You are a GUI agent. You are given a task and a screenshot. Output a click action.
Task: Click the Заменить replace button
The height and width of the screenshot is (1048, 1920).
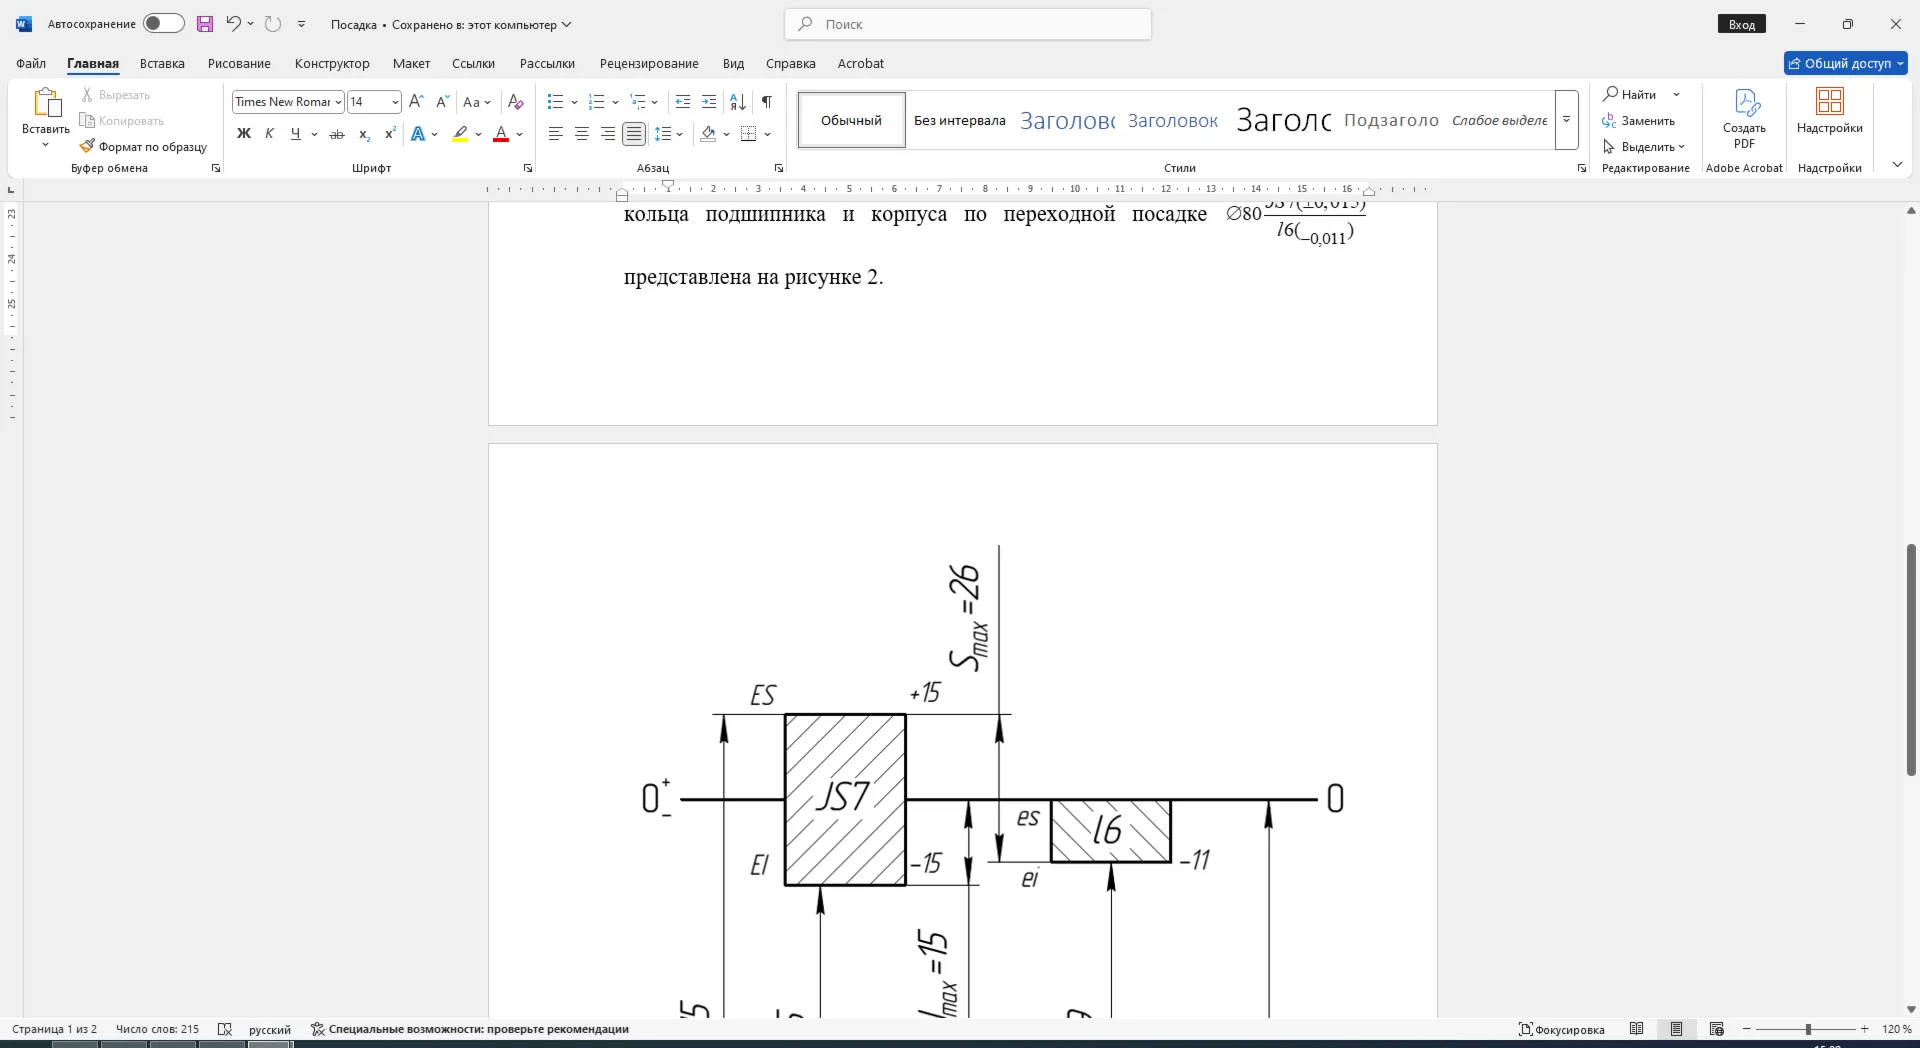1639,121
